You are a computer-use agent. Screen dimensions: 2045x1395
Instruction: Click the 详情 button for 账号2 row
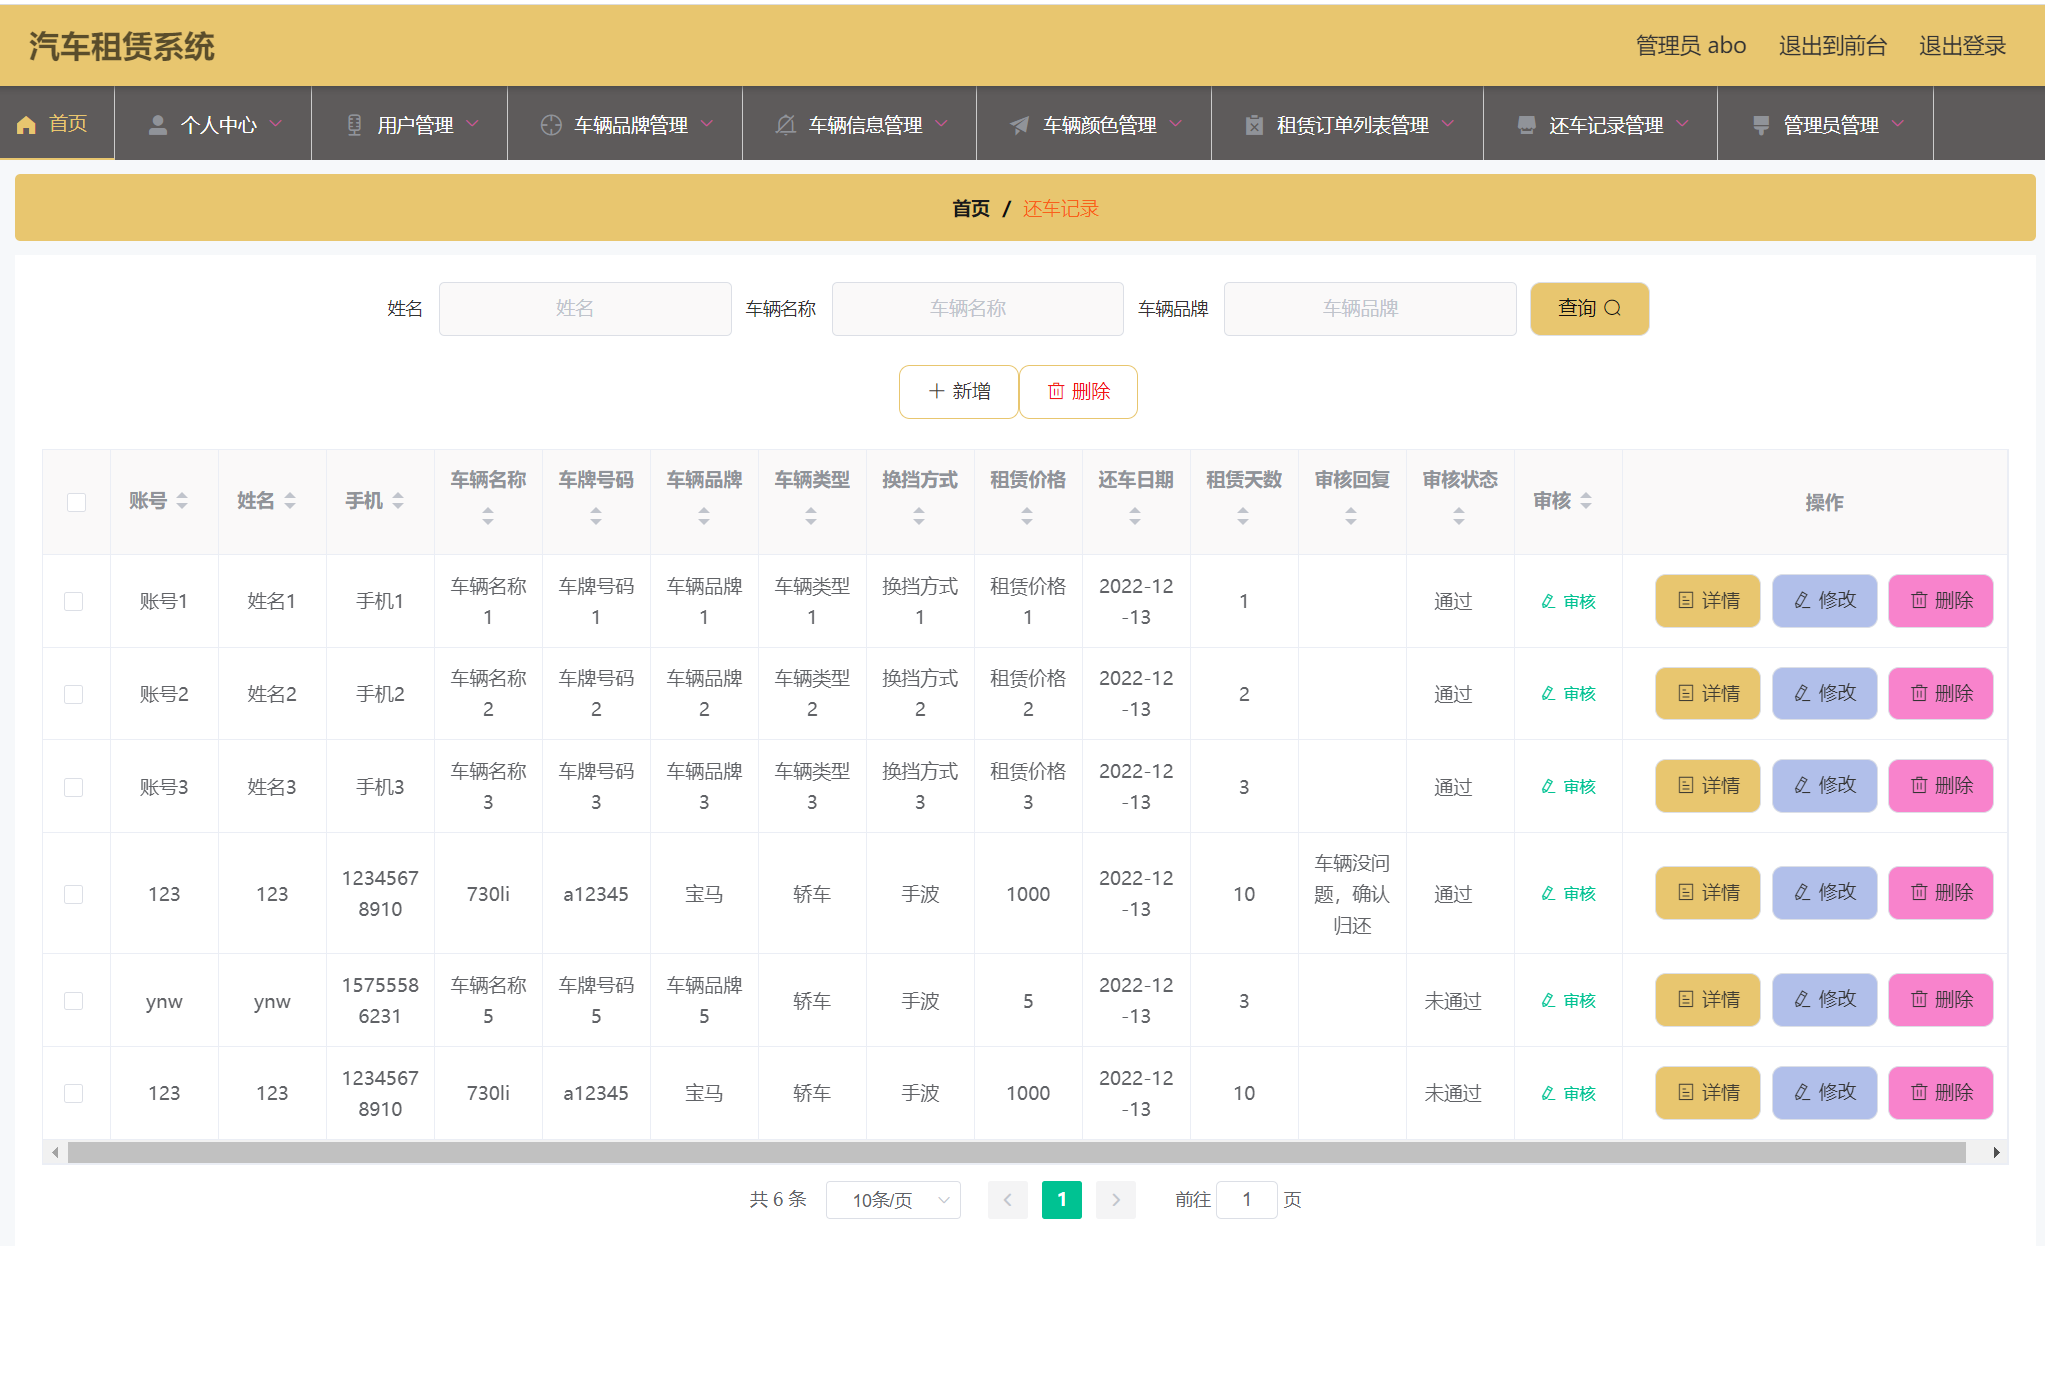[x=1707, y=693]
